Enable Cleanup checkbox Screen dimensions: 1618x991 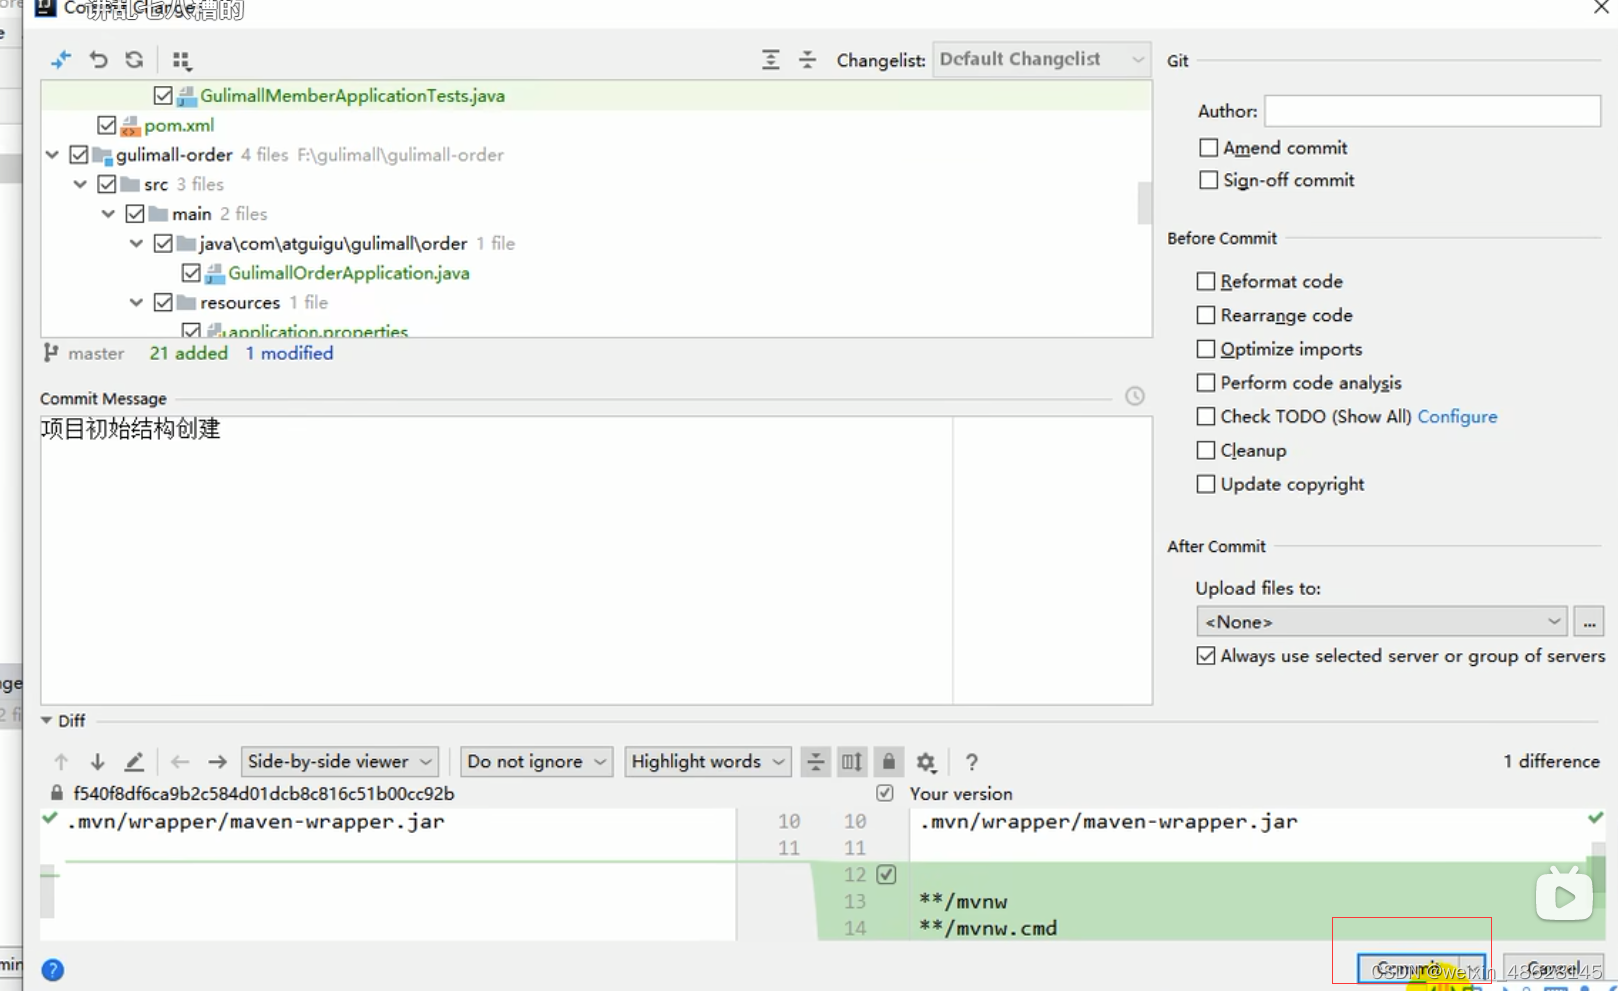pyautogui.click(x=1206, y=450)
